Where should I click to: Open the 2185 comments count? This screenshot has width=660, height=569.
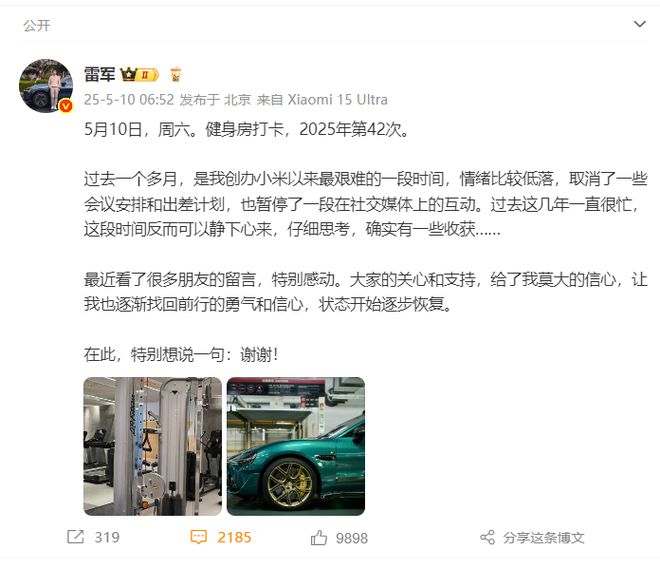[234, 537]
